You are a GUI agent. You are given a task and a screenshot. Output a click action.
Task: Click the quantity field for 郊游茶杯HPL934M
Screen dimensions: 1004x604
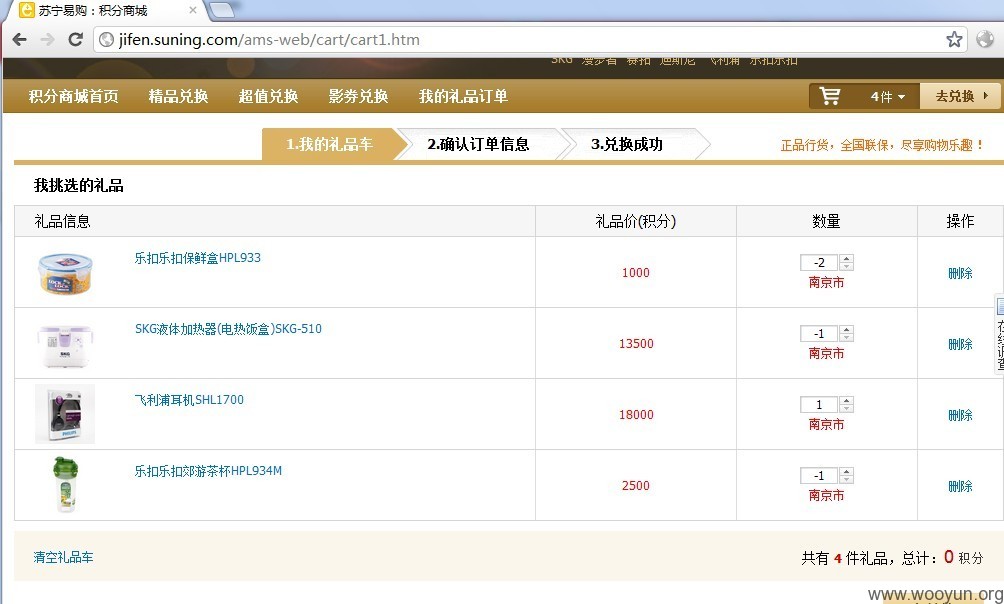pos(819,476)
